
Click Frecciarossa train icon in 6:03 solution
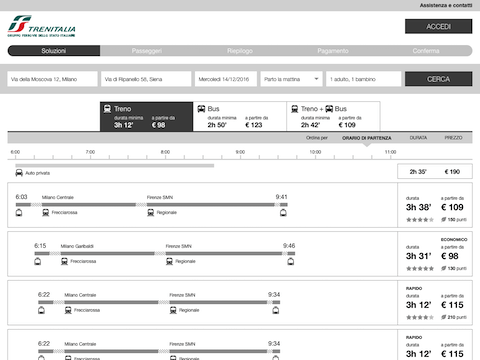pyautogui.click(x=46, y=213)
